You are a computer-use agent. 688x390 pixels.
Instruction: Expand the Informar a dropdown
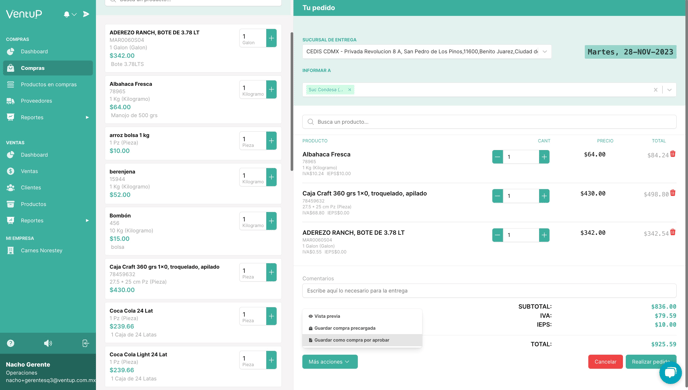pos(670,89)
